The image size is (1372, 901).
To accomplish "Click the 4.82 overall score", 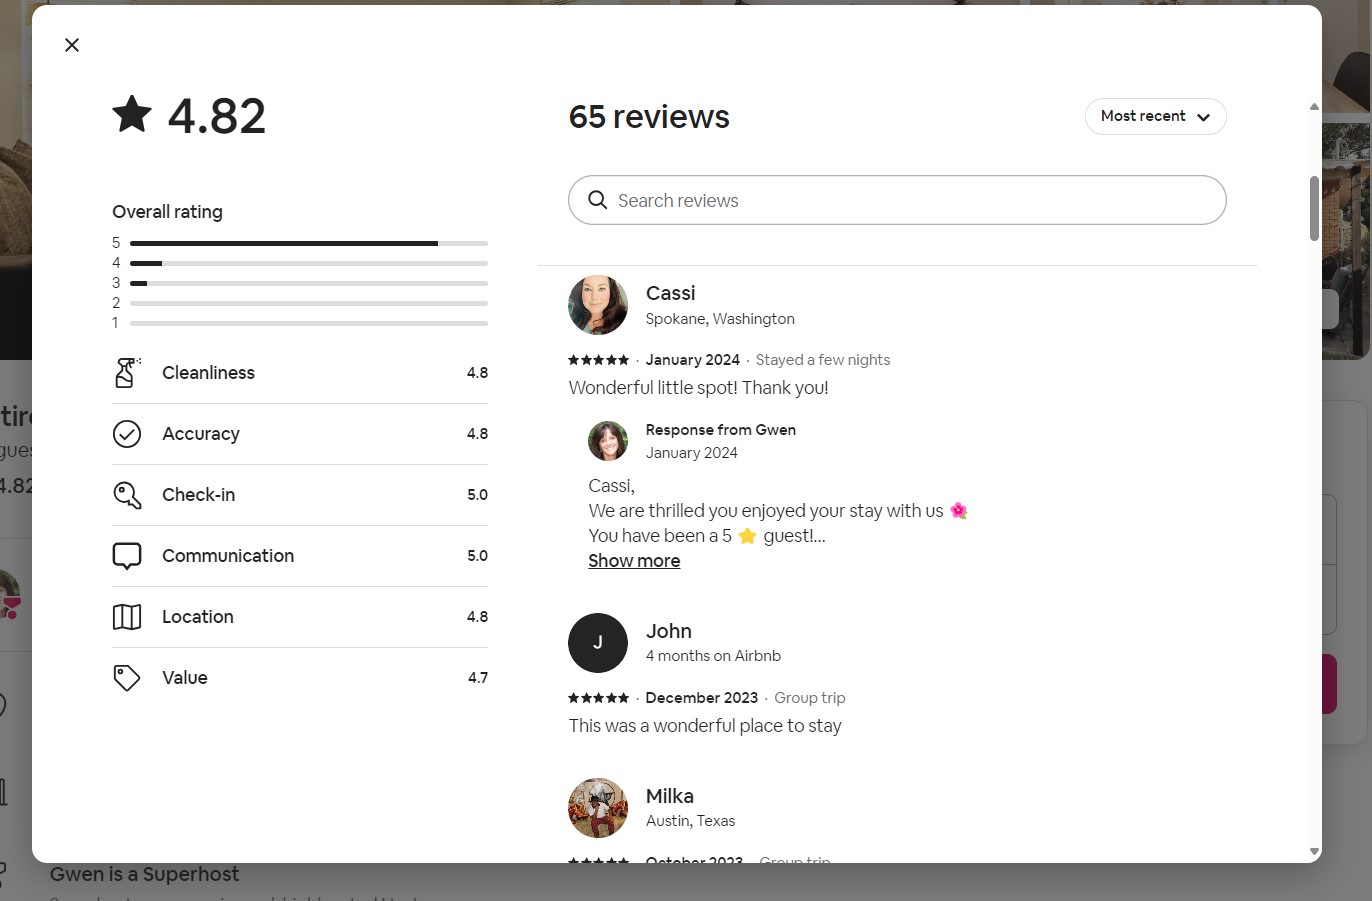I will (217, 116).
